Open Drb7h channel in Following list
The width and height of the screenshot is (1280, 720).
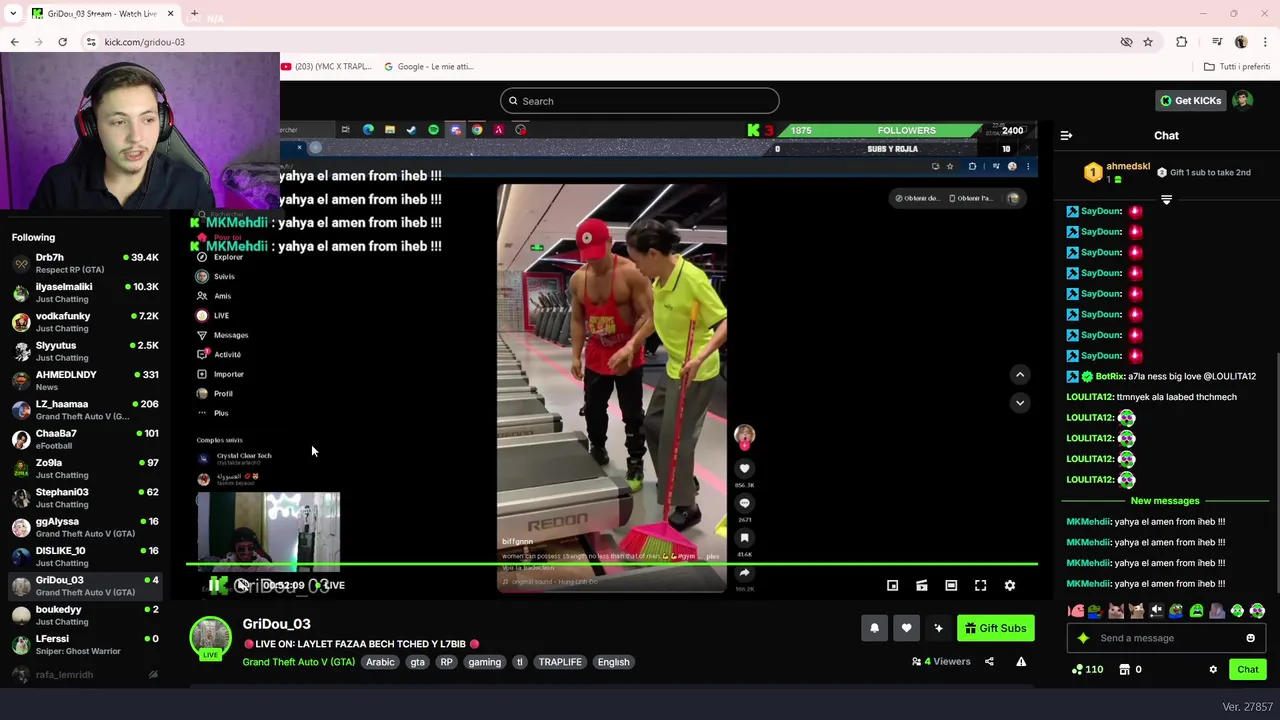[x=85, y=263]
